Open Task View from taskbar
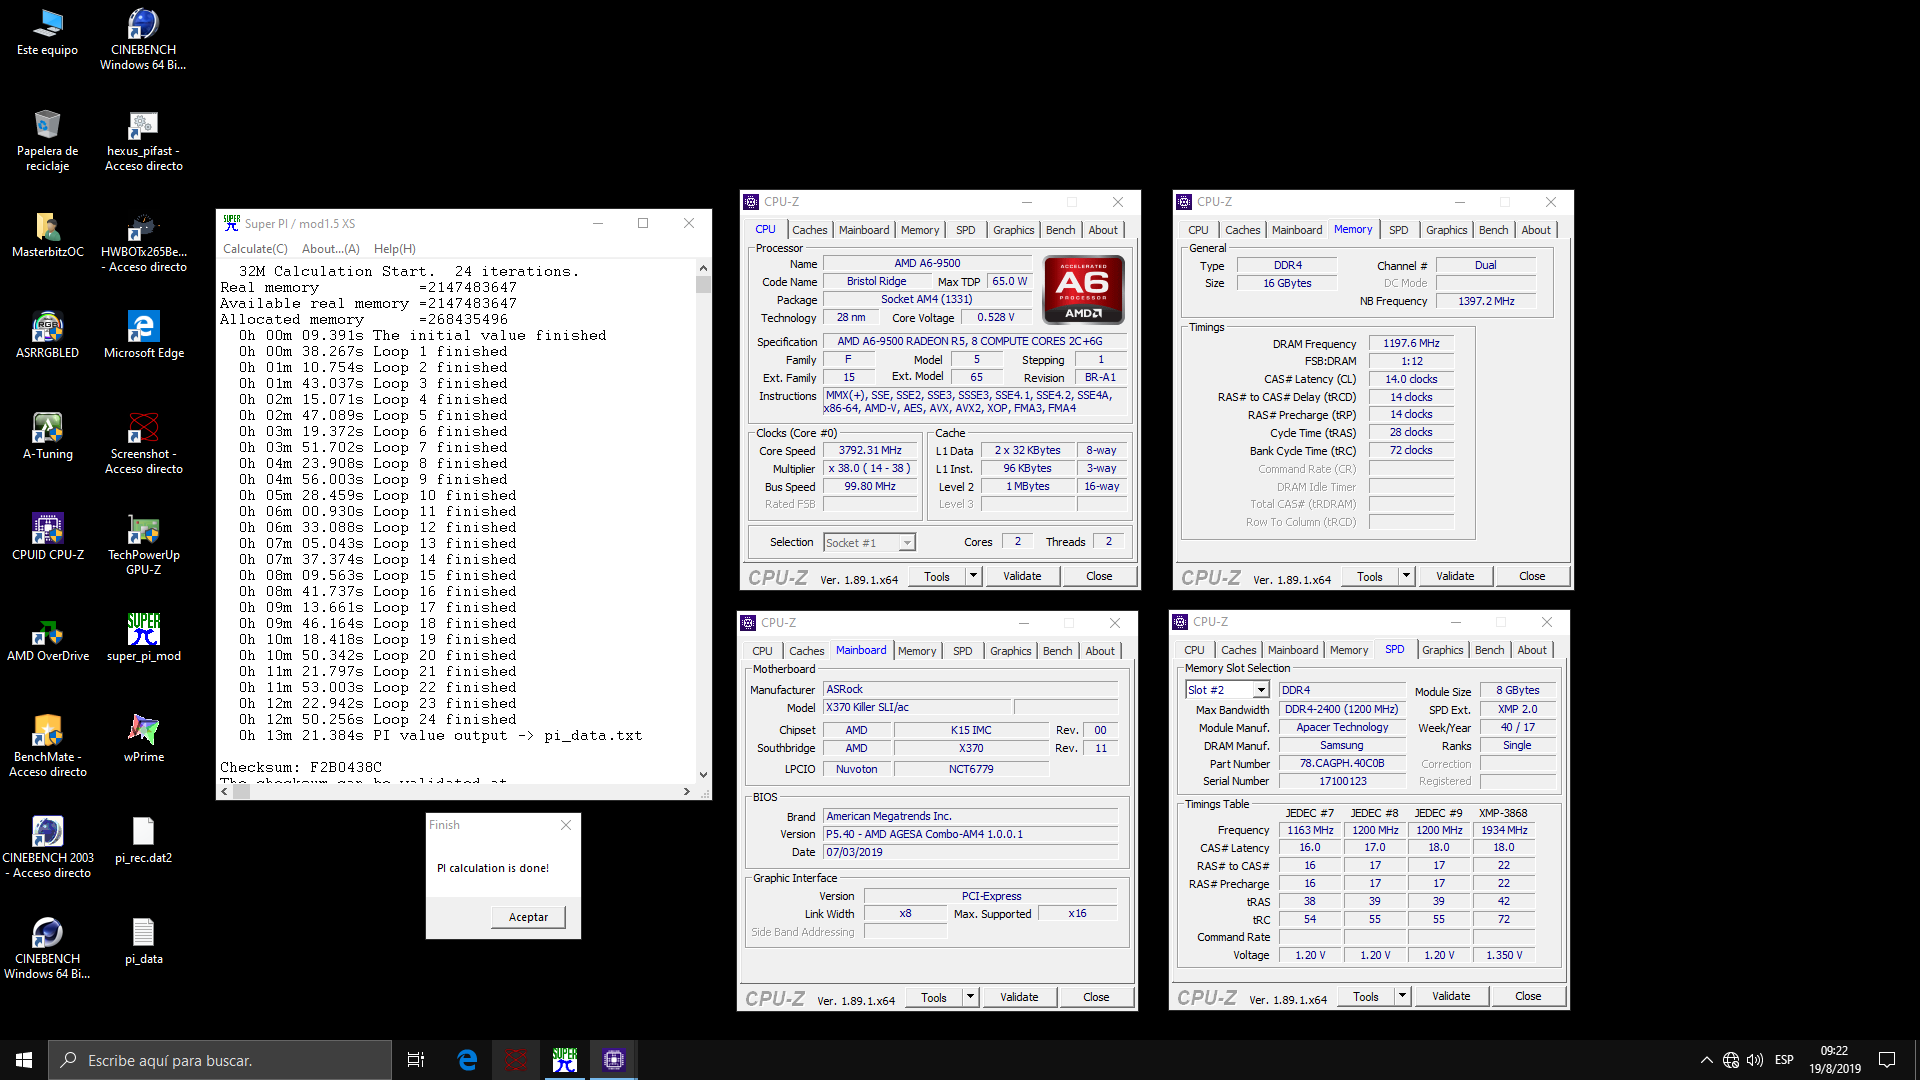The image size is (1920, 1080). [x=416, y=1060]
